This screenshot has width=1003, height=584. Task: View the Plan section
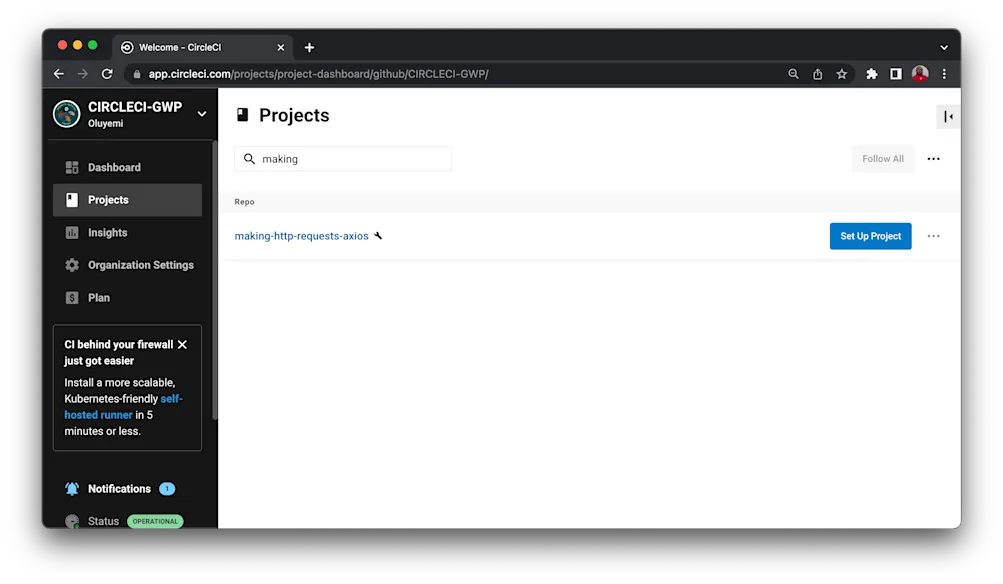point(99,297)
